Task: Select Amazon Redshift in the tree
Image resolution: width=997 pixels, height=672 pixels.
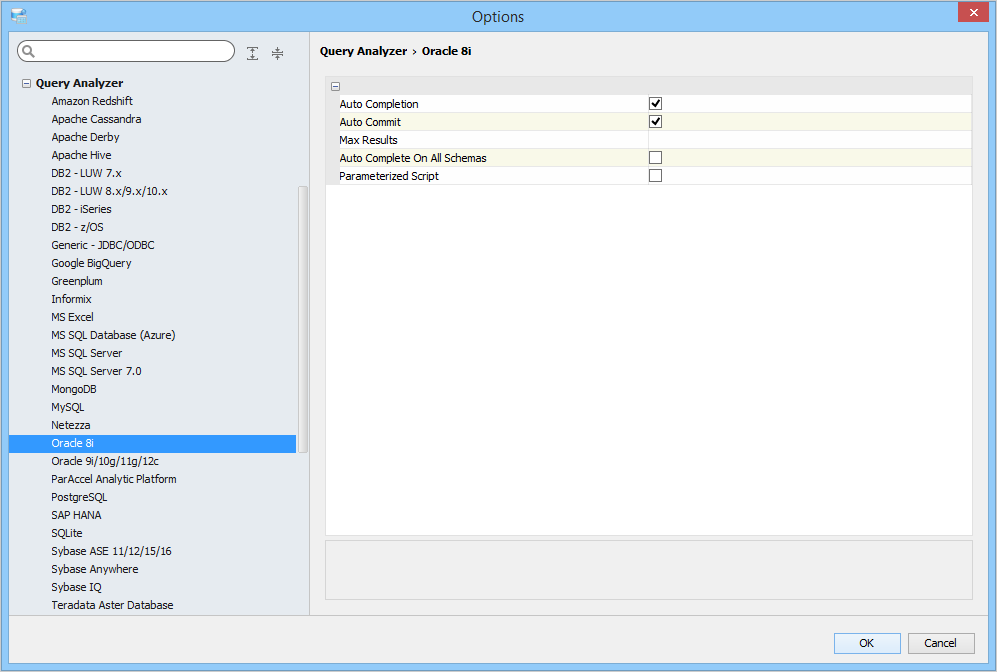Action: (92, 101)
